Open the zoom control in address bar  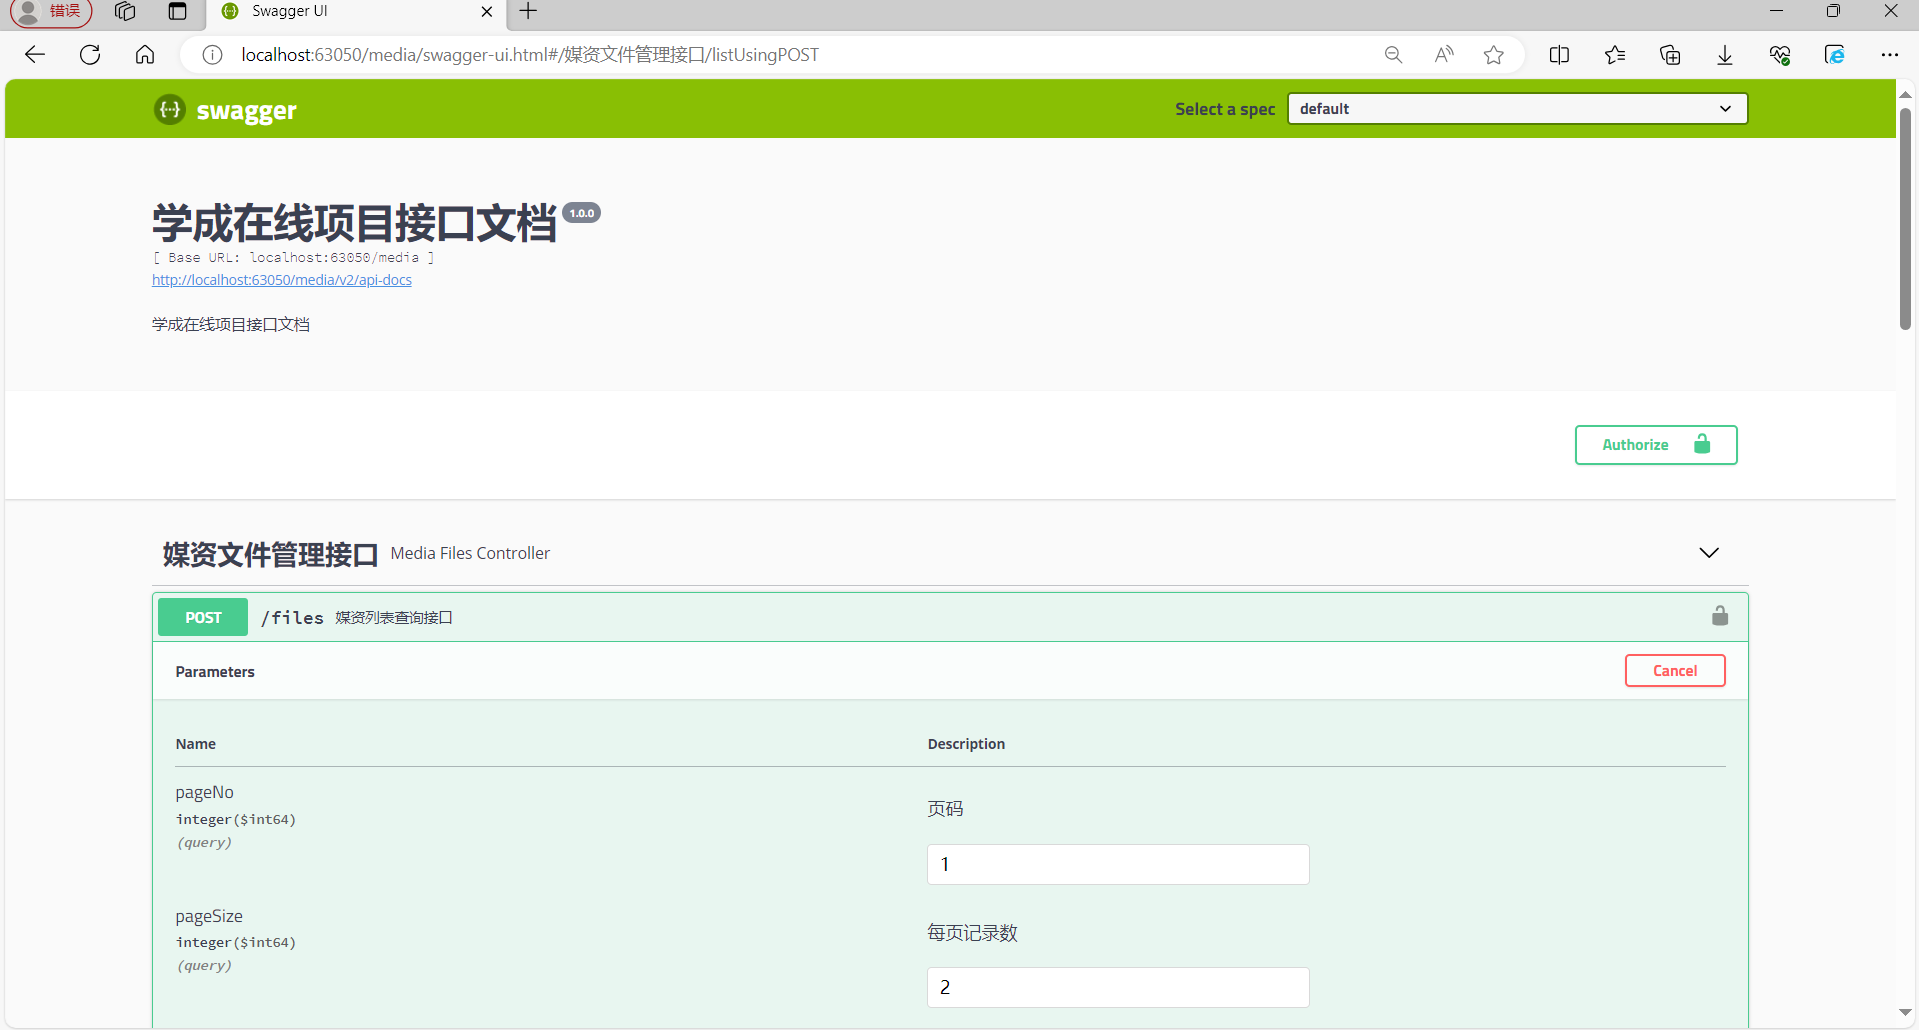pos(1393,55)
